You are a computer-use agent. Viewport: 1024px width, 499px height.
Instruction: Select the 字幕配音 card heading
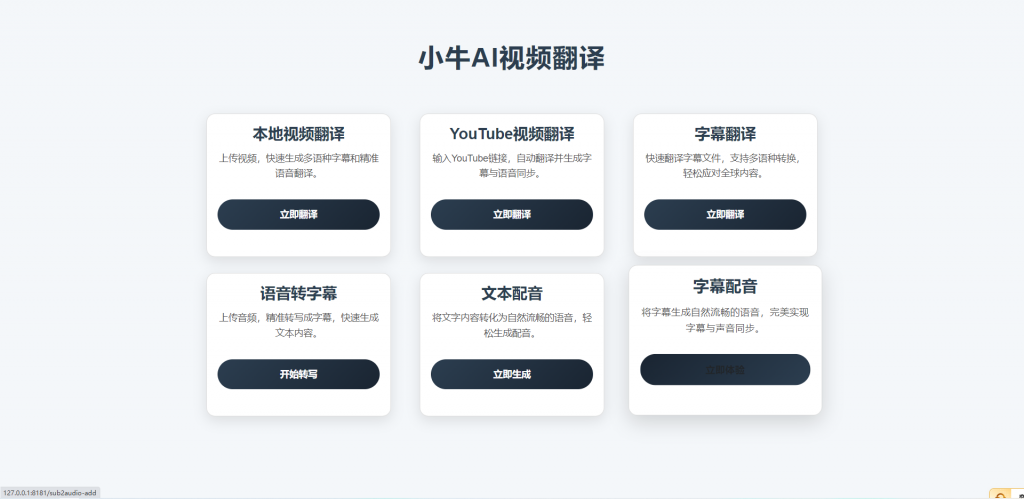point(725,287)
